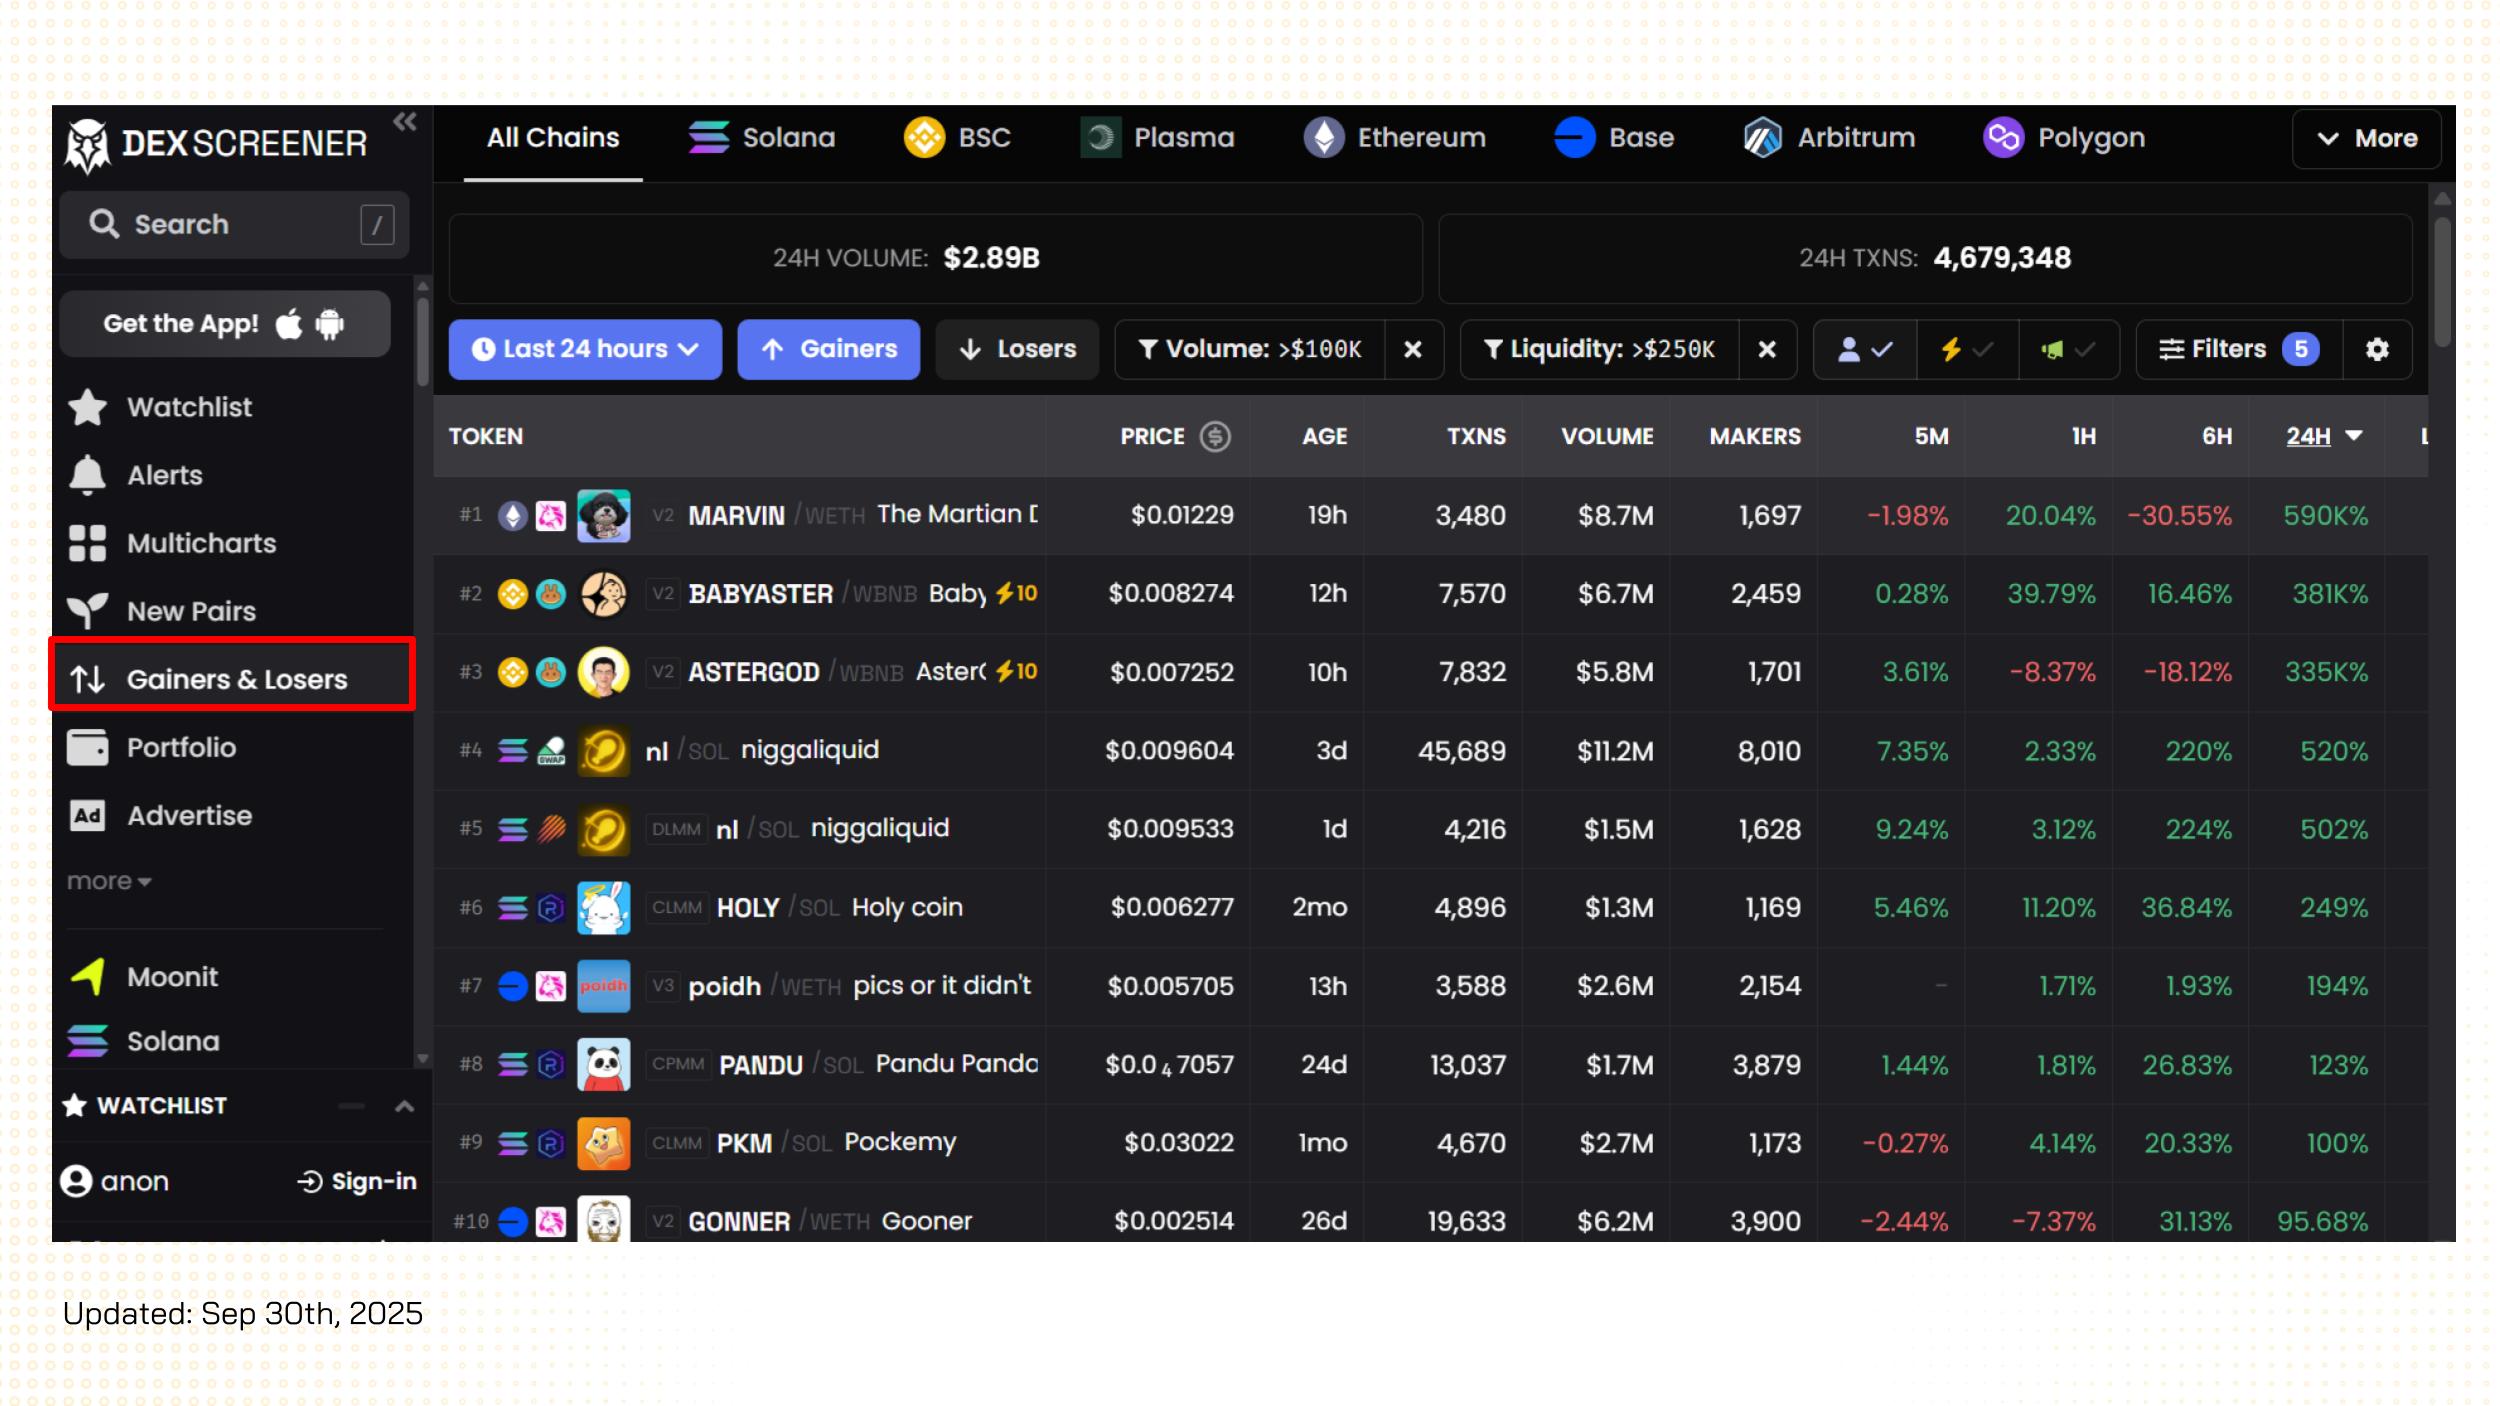This screenshot has height=1406, width=2500.
Task: Open the Last 24 hours dropdown
Action: (585, 349)
